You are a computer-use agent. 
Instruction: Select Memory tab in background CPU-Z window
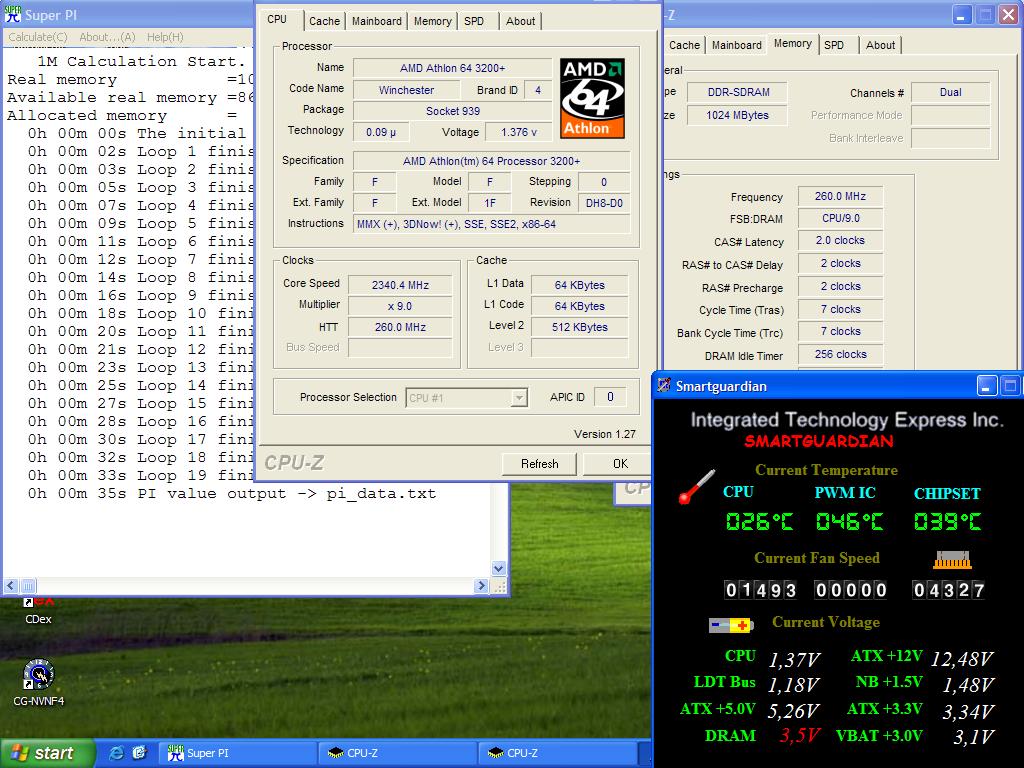(793, 44)
